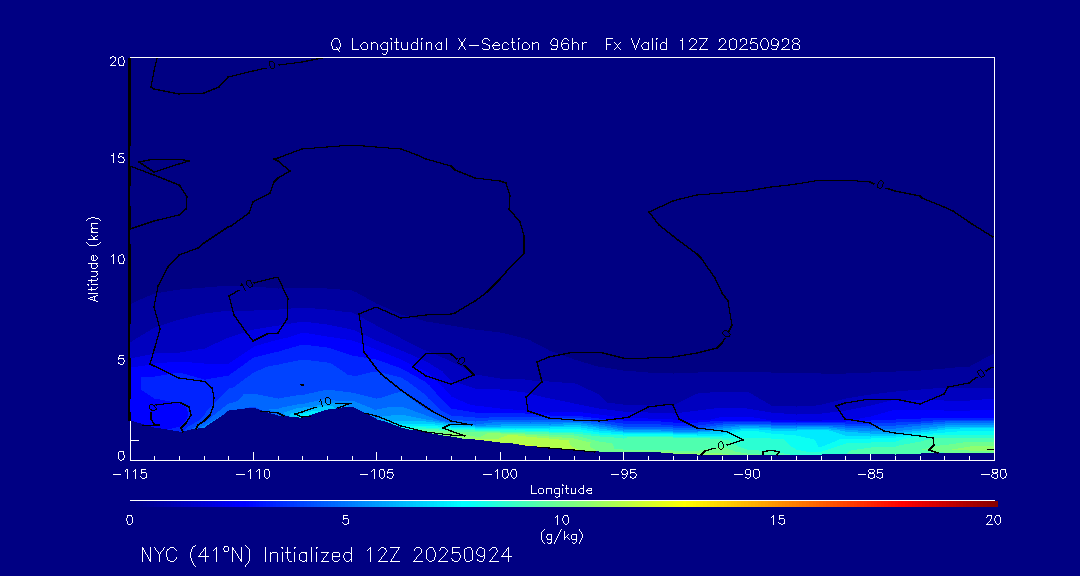The image size is (1080, 576).
Task: Click the '20' altitude axis tick label
Action: point(116,61)
